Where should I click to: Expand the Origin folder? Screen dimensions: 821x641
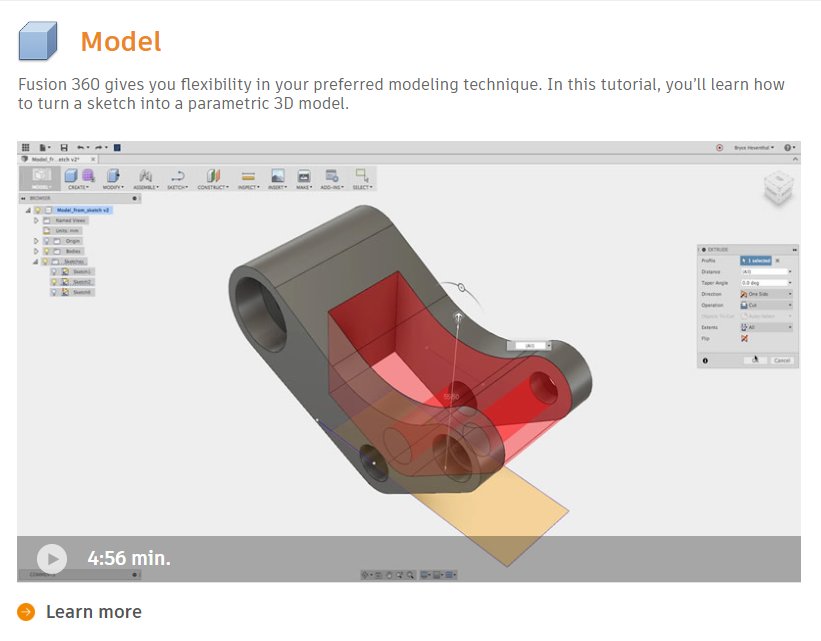coord(36,241)
